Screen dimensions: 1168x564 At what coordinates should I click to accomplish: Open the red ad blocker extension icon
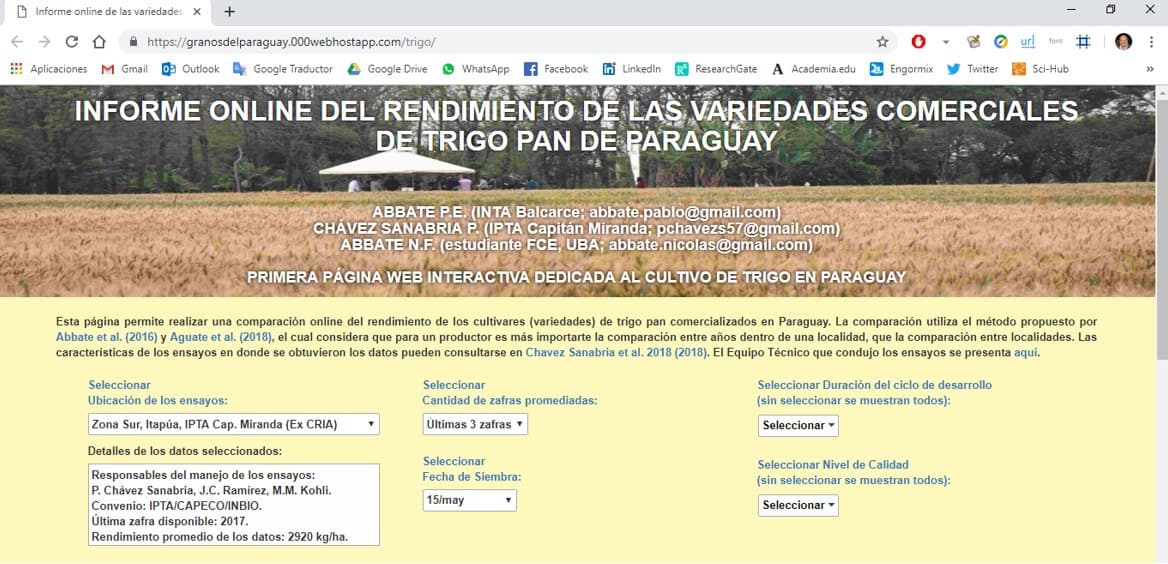click(x=918, y=42)
